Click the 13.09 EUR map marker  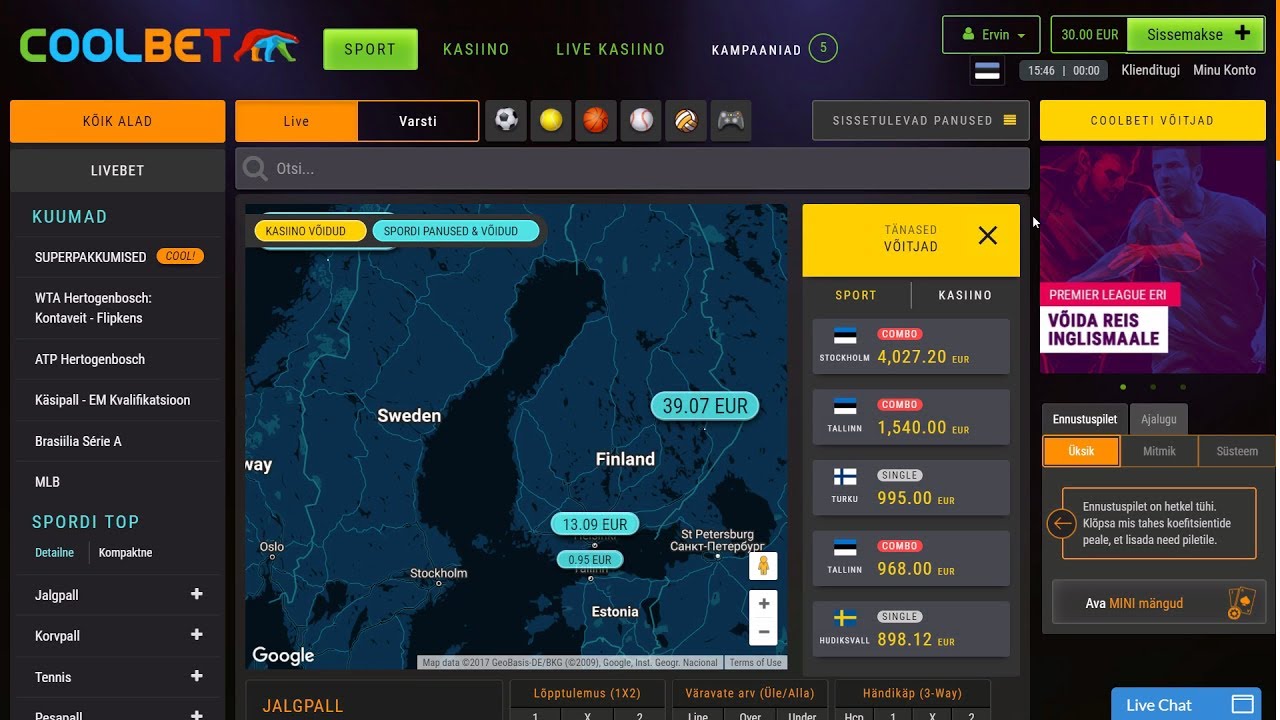tap(595, 524)
